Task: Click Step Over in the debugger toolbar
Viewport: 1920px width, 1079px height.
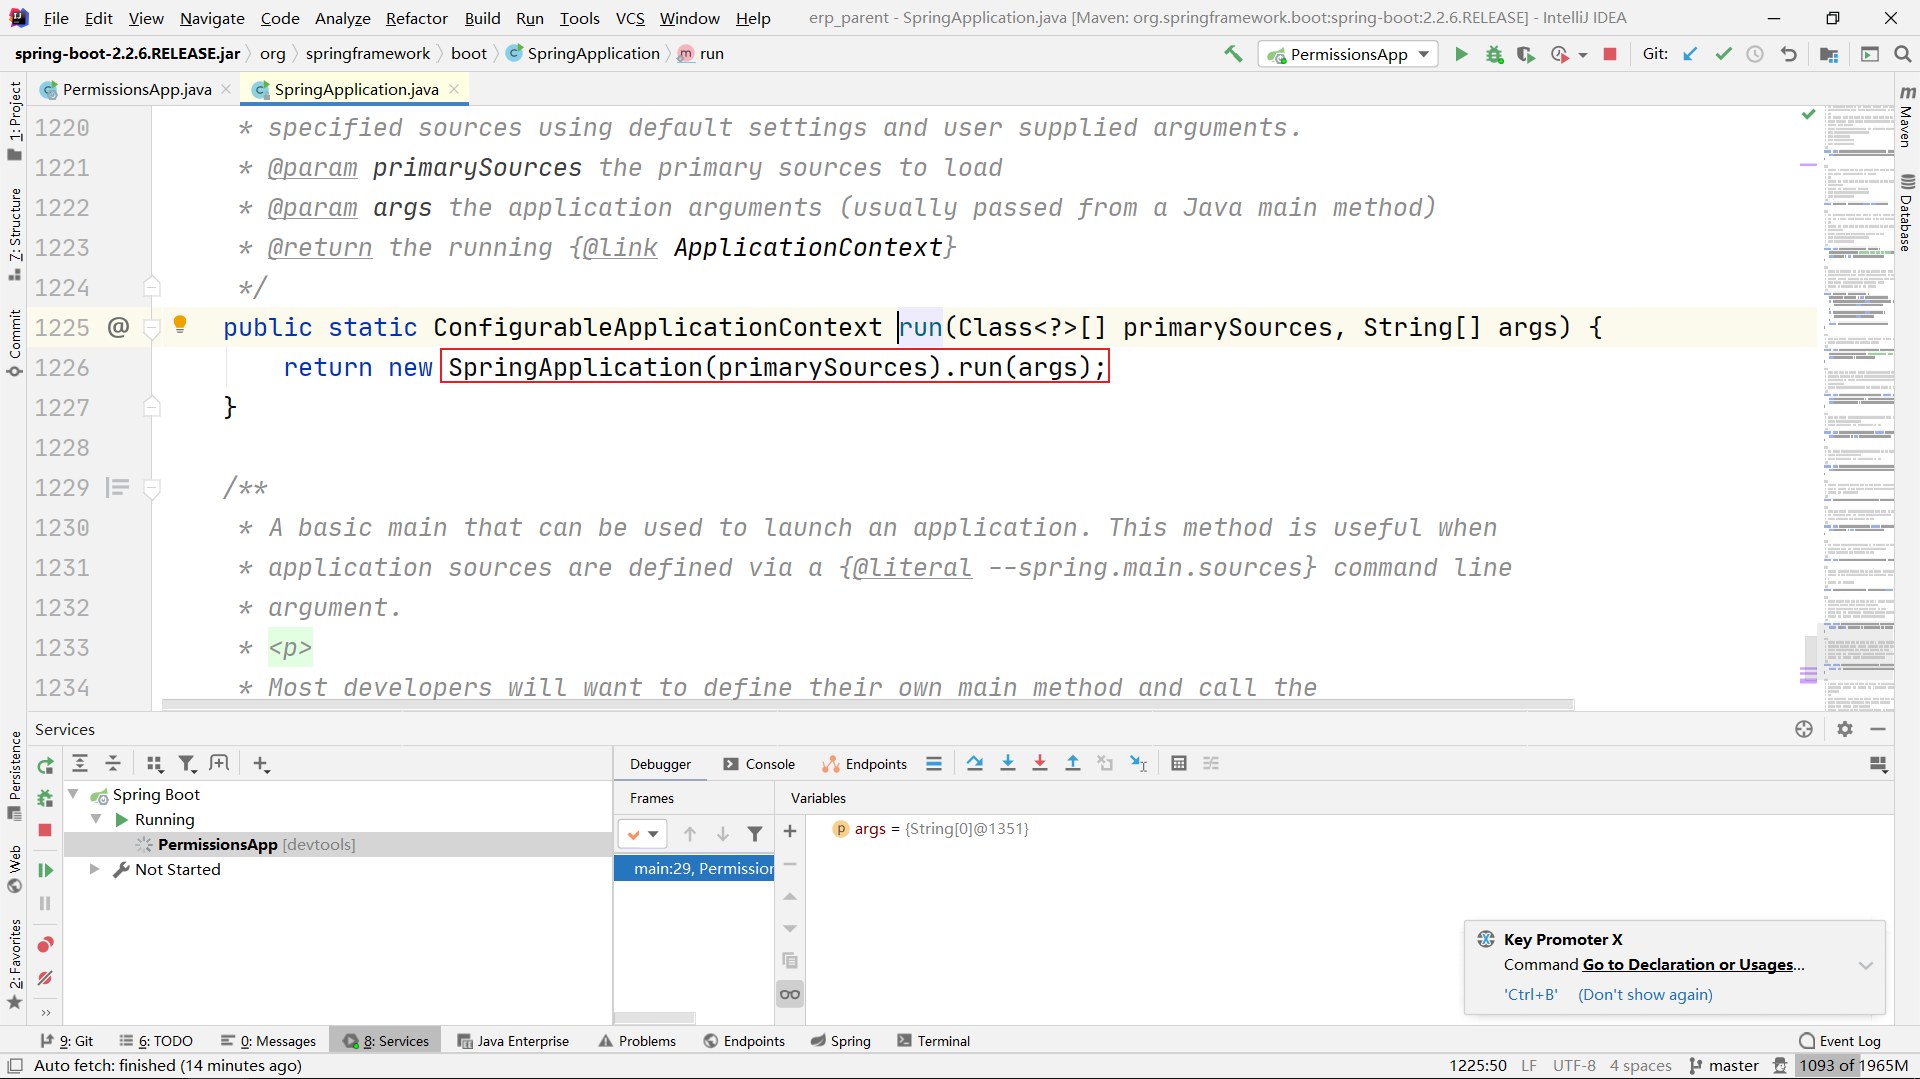Action: click(x=975, y=763)
